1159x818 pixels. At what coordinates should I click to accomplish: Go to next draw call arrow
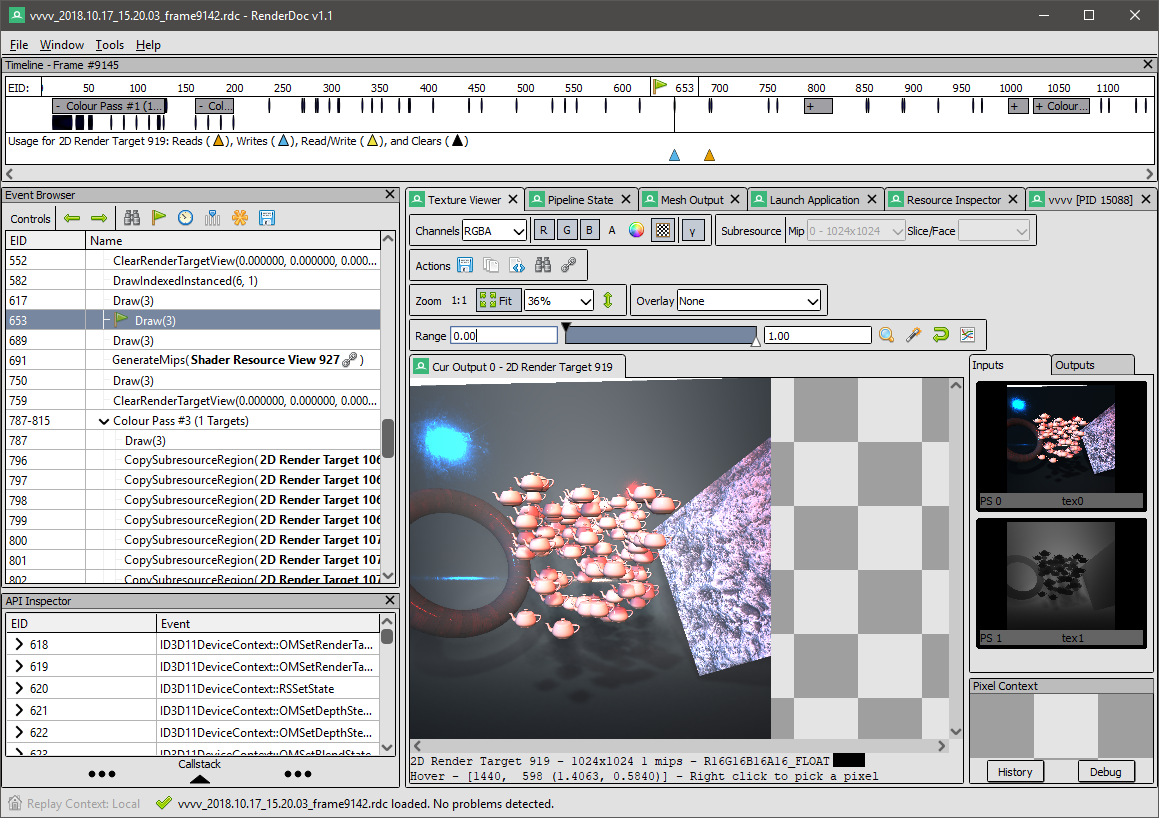(99, 218)
